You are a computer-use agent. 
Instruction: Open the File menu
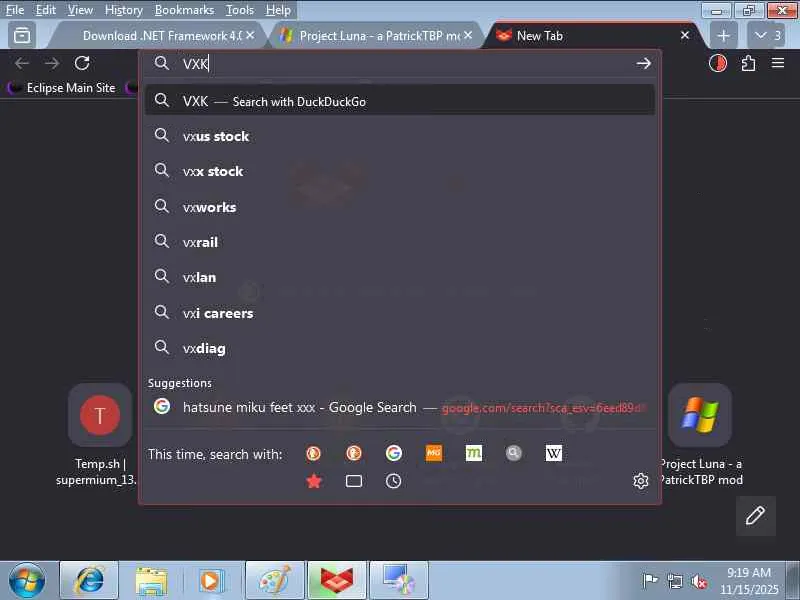15,10
